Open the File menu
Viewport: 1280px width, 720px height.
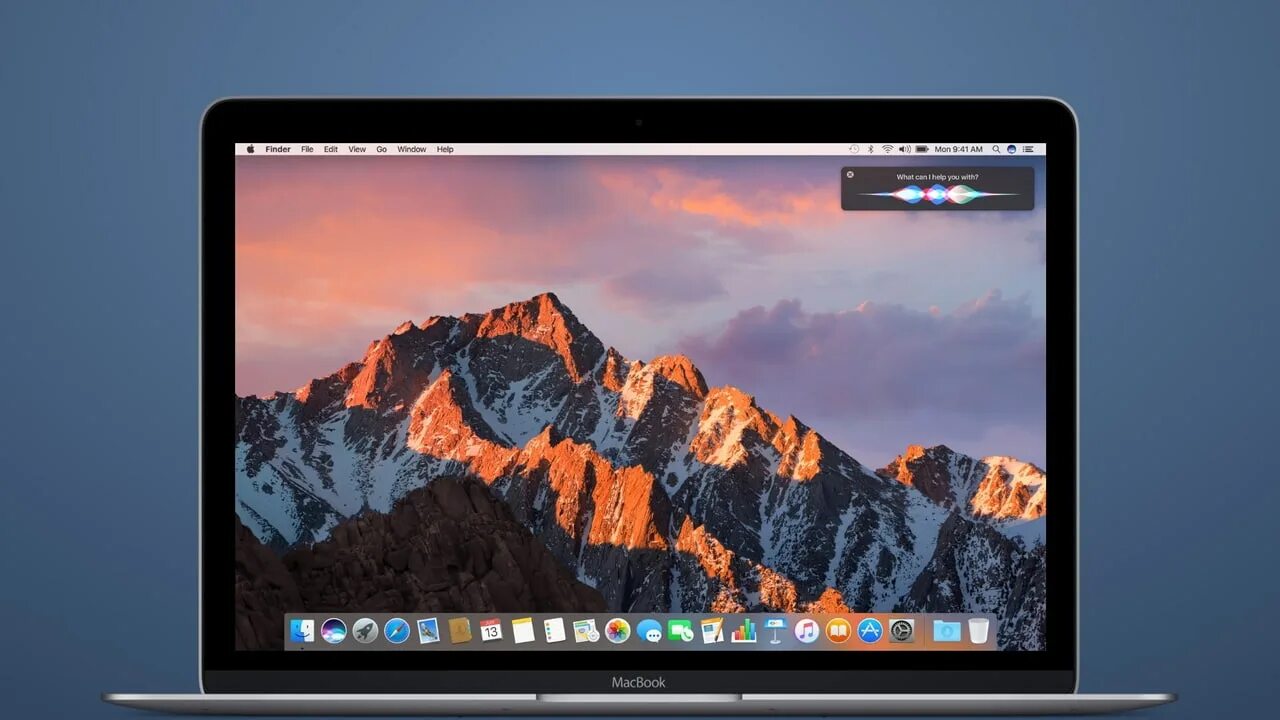pos(307,149)
